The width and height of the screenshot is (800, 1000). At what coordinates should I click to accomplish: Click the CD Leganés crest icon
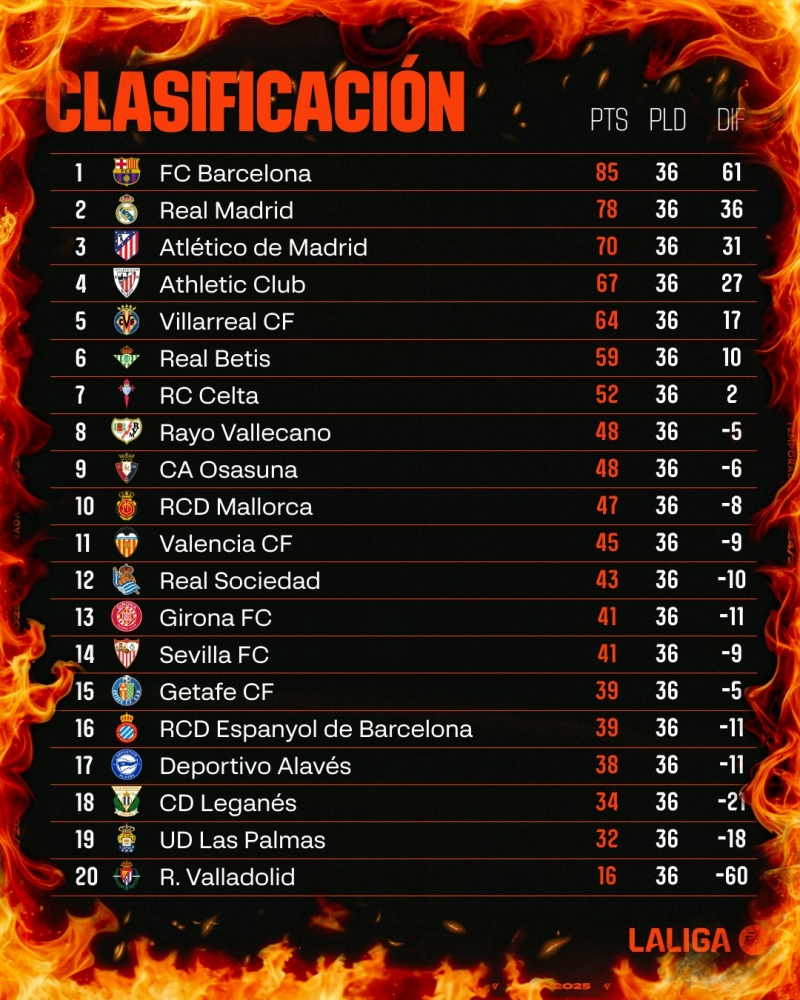(126, 802)
